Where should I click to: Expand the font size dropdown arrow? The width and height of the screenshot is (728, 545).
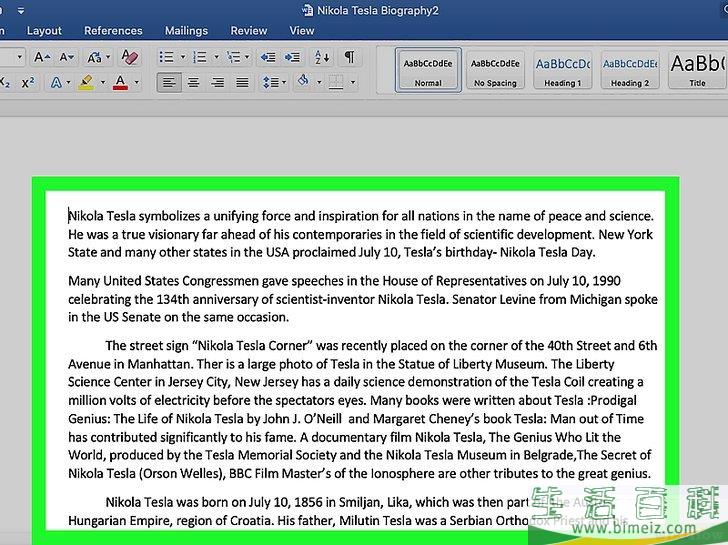click(x=20, y=57)
